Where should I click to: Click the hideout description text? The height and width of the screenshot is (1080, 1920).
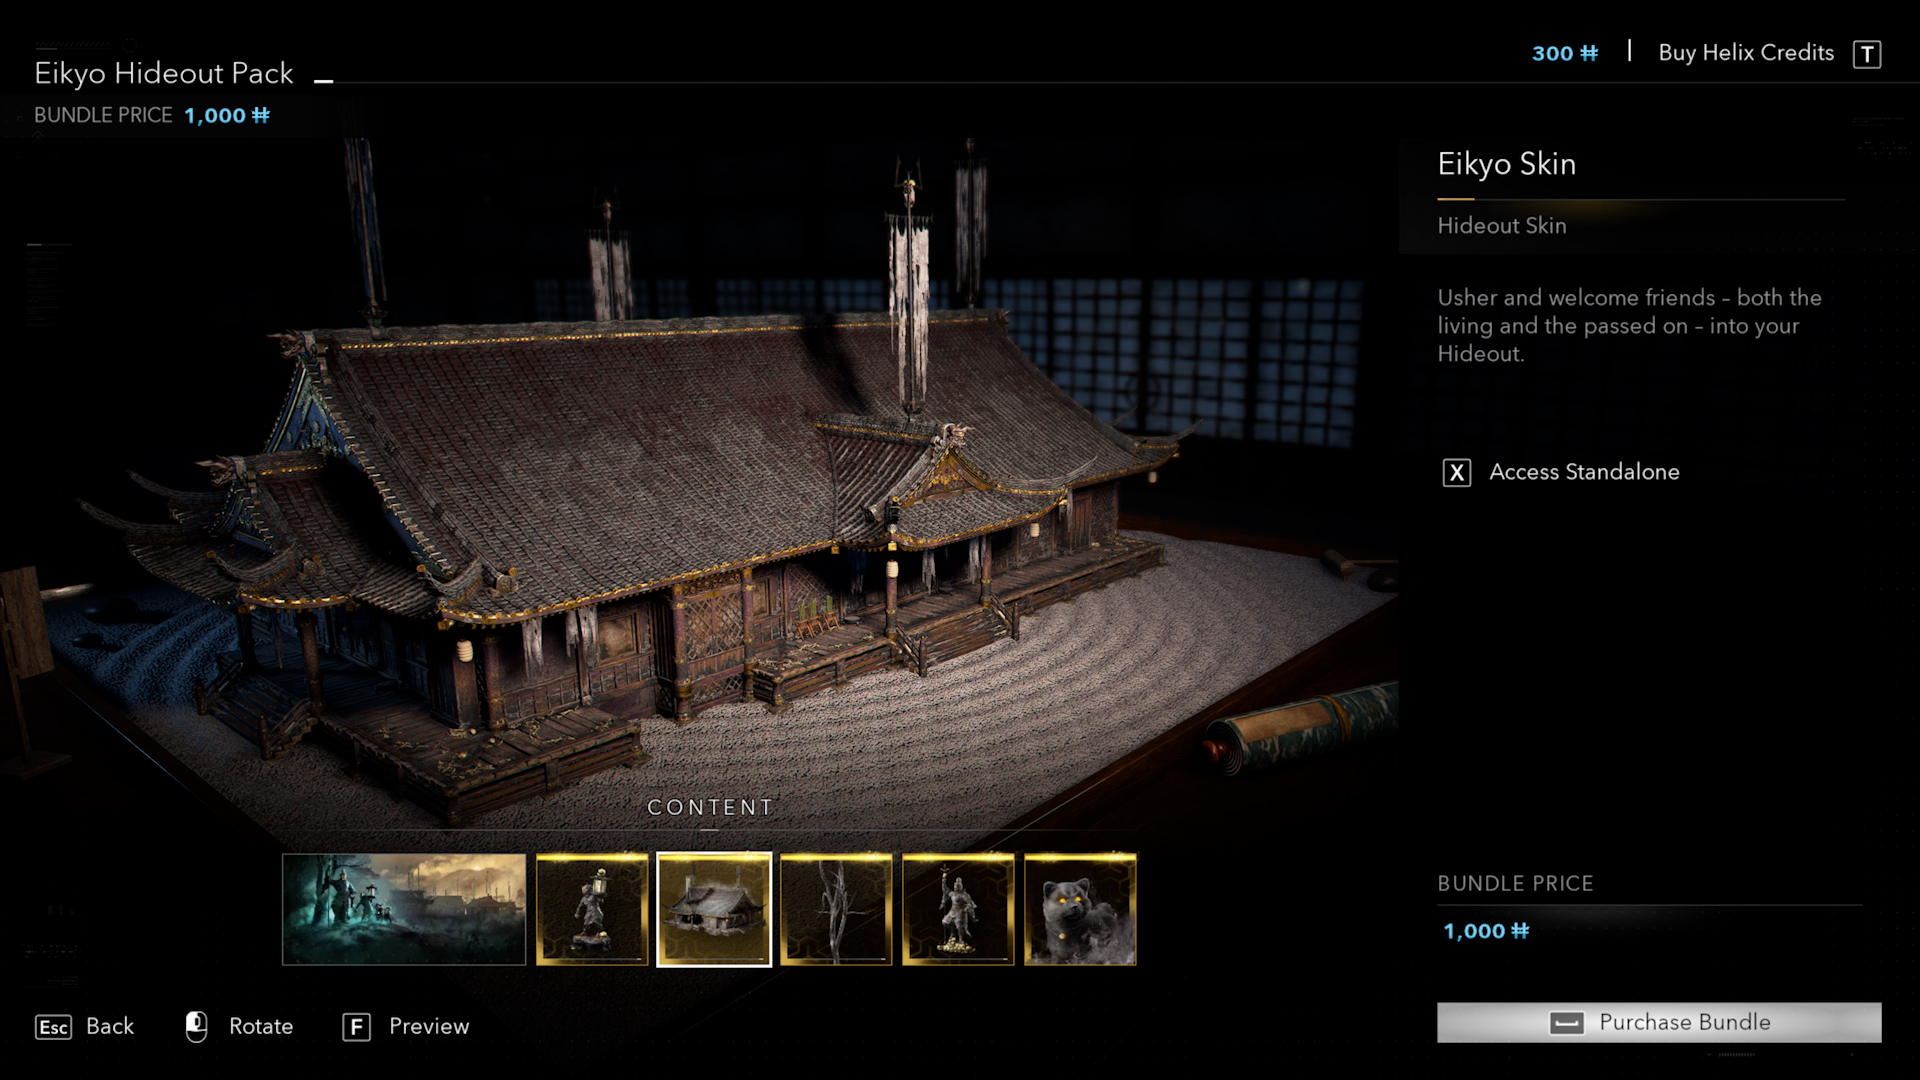pyautogui.click(x=1630, y=325)
